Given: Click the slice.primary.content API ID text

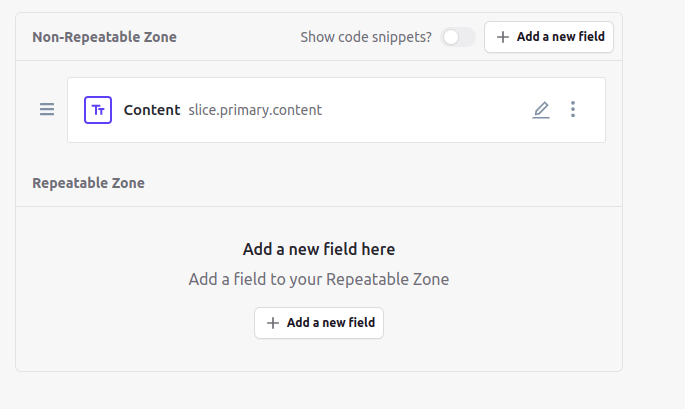Looking at the screenshot, I should pyautogui.click(x=255, y=110).
